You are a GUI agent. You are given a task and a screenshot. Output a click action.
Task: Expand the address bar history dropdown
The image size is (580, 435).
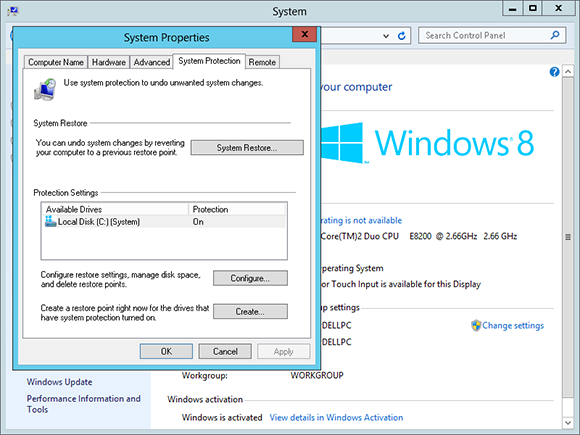pyautogui.click(x=386, y=36)
